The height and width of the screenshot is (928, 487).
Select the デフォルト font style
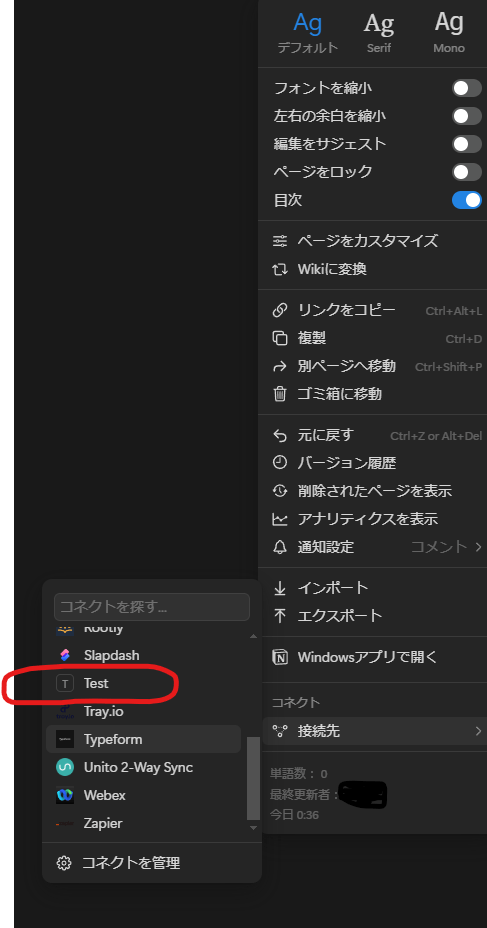pyautogui.click(x=307, y=33)
